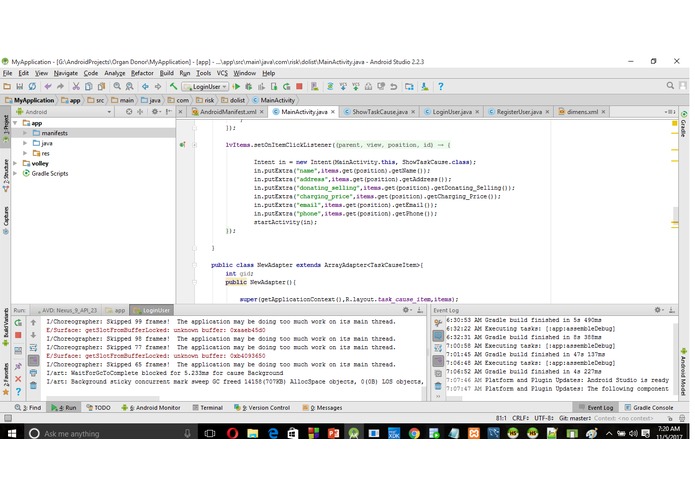Click red X close icon in Run panel

point(18,379)
